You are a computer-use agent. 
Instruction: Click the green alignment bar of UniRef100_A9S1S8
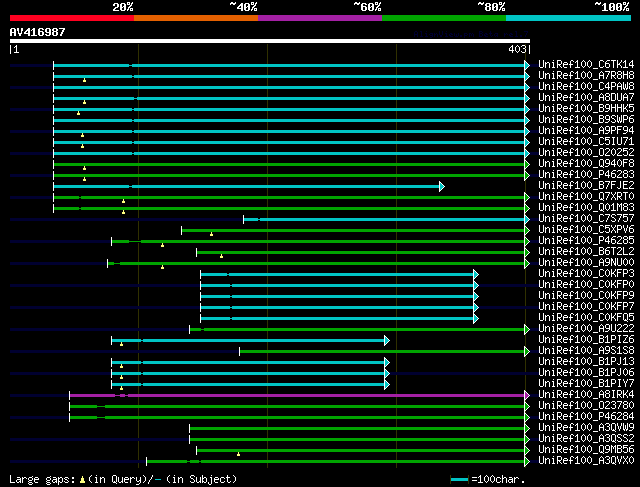[x=382, y=351]
